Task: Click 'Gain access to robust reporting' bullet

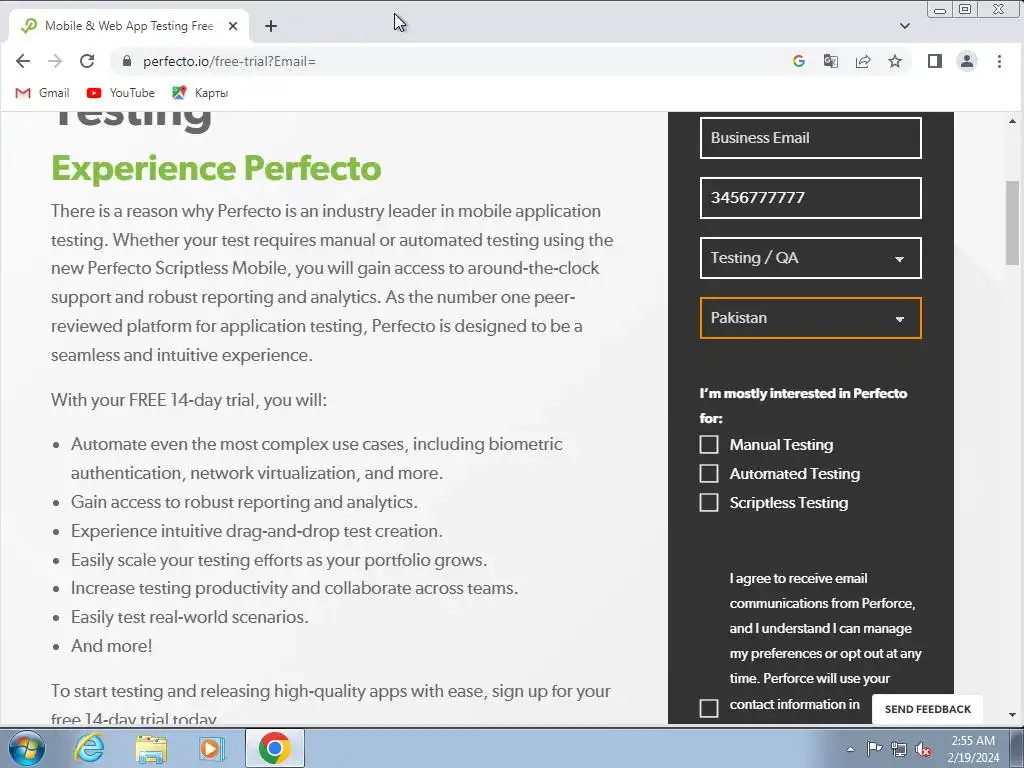Action: [x=244, y=502]
